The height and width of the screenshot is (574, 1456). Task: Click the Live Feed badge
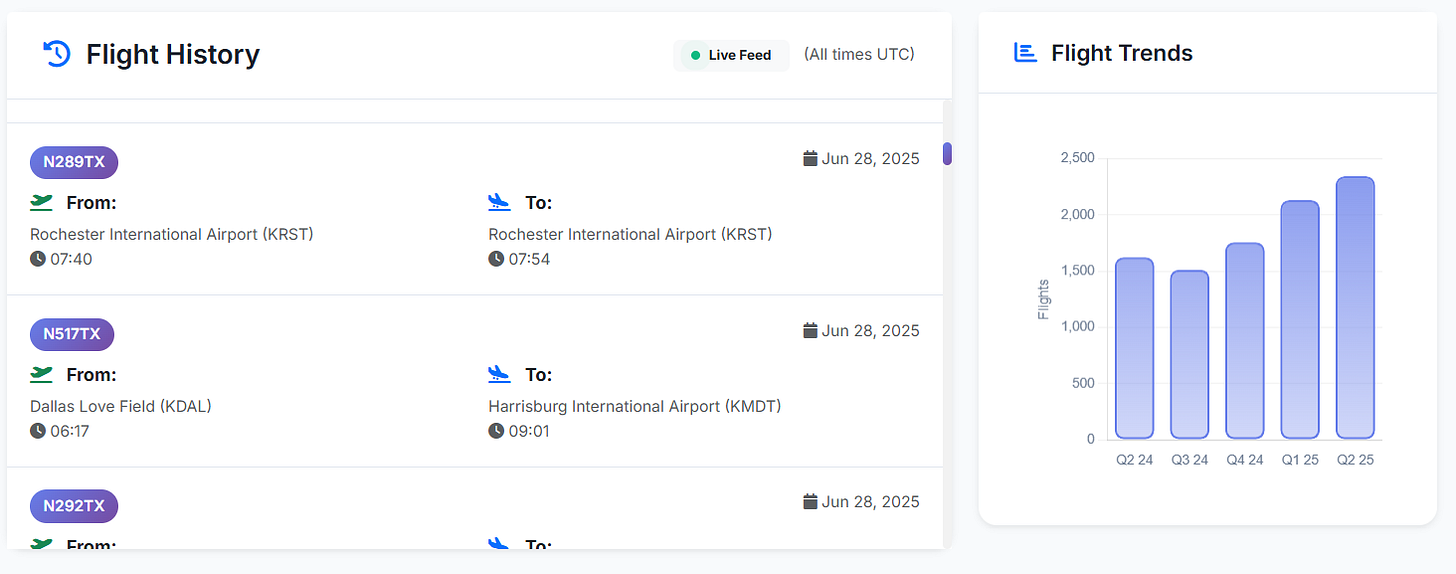(x=731, y=56)
